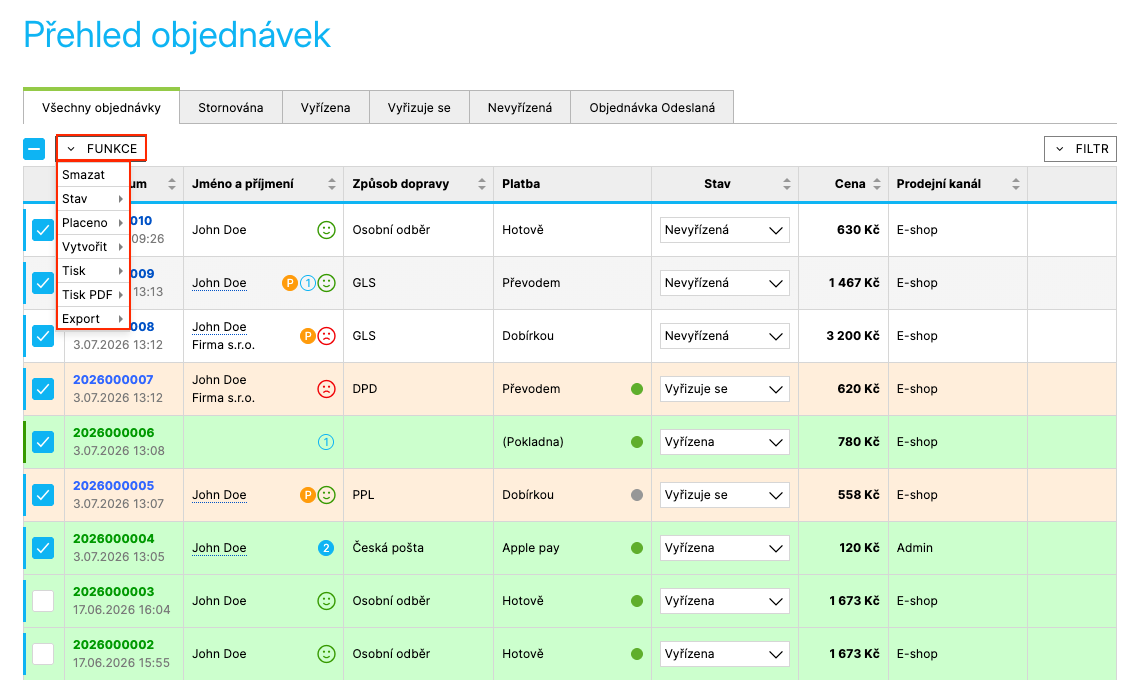Open John Doe customer link in PPL row
Image resolution: width=1139 pixels, height=680 pixels.
point(219,495)
